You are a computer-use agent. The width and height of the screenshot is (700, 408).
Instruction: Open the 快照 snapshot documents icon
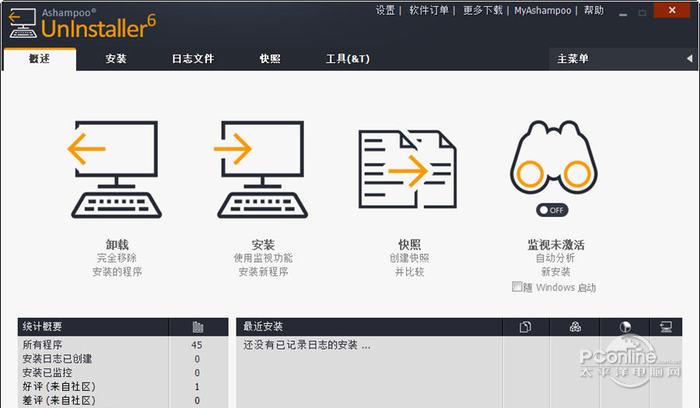(407, 169)
